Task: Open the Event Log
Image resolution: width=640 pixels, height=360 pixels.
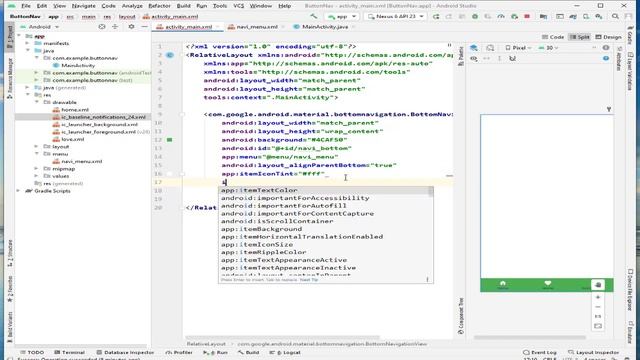Action: point(540,352)
